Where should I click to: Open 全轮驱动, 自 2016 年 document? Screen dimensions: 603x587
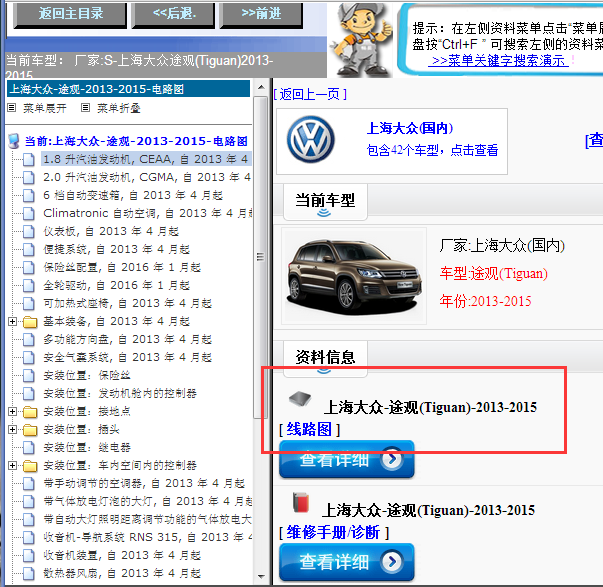(117, 285)
